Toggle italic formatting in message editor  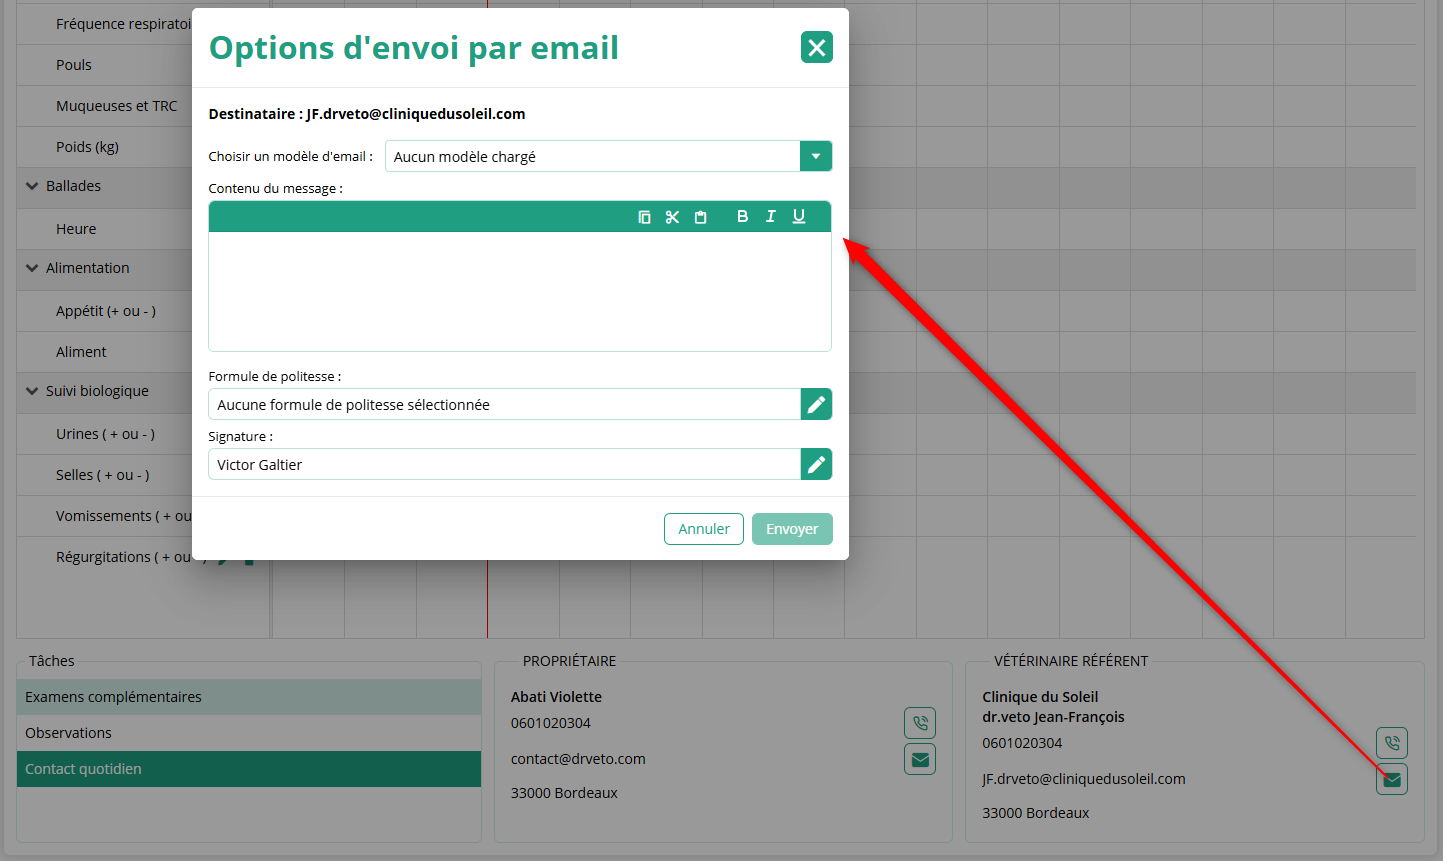770,216
